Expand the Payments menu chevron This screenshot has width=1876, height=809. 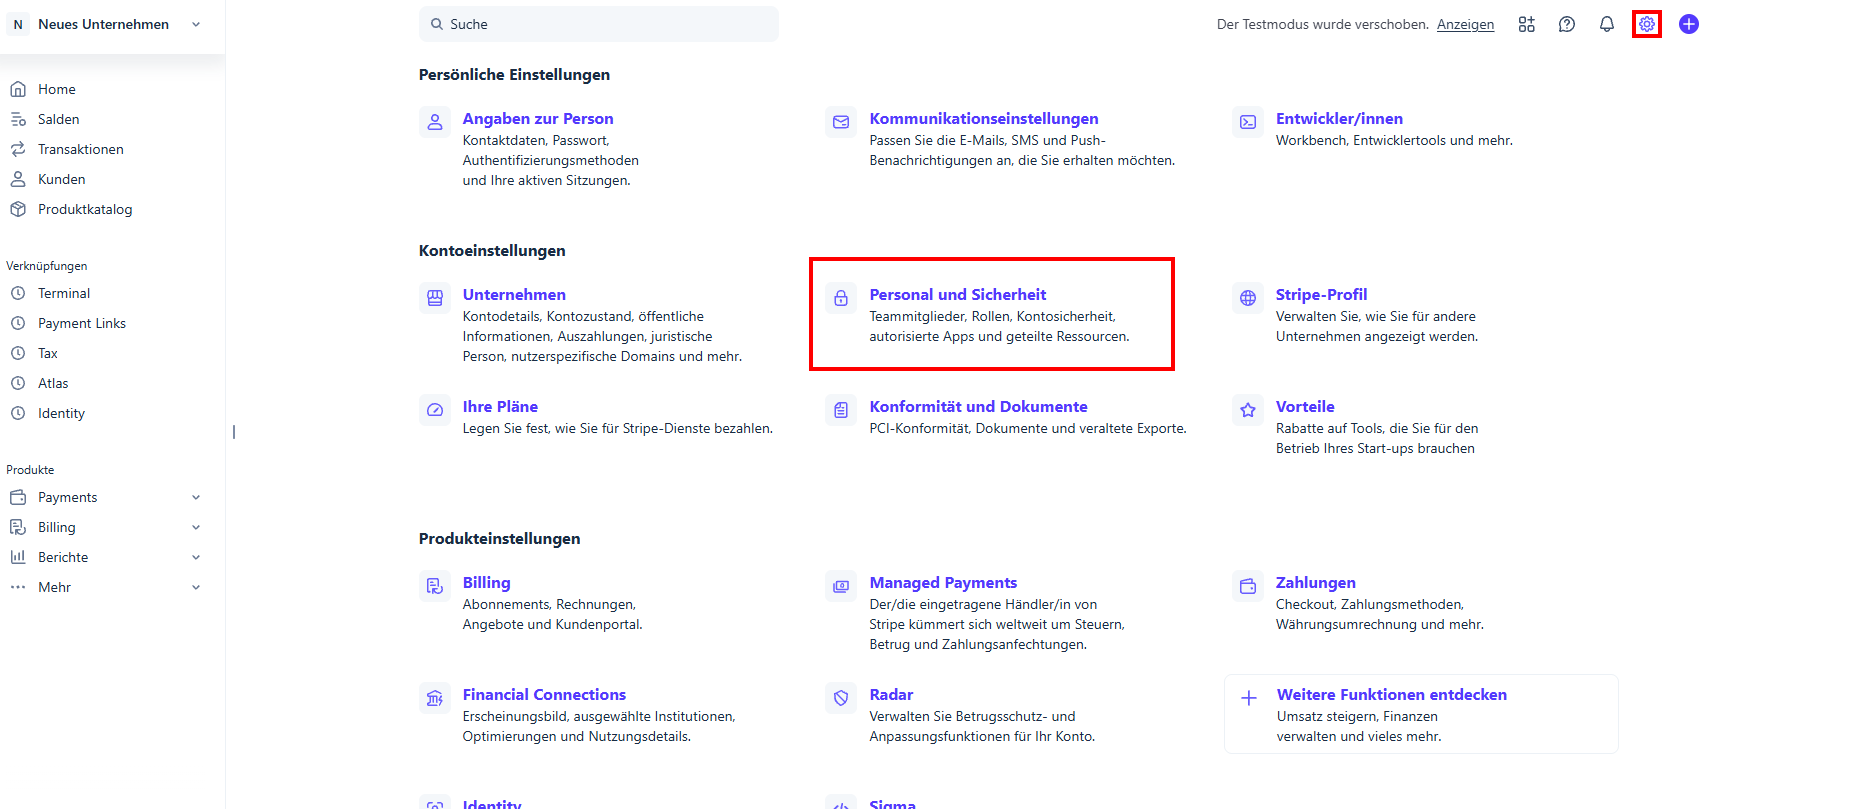tap(196, 497)
